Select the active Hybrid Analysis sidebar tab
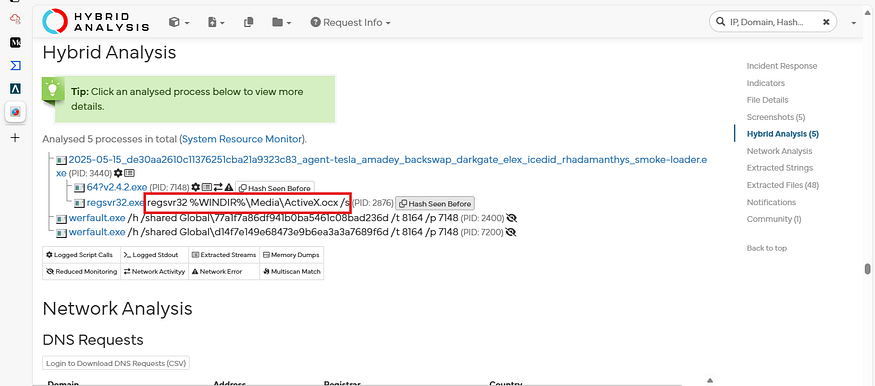875x386 pixels. (x=16, y=112)
